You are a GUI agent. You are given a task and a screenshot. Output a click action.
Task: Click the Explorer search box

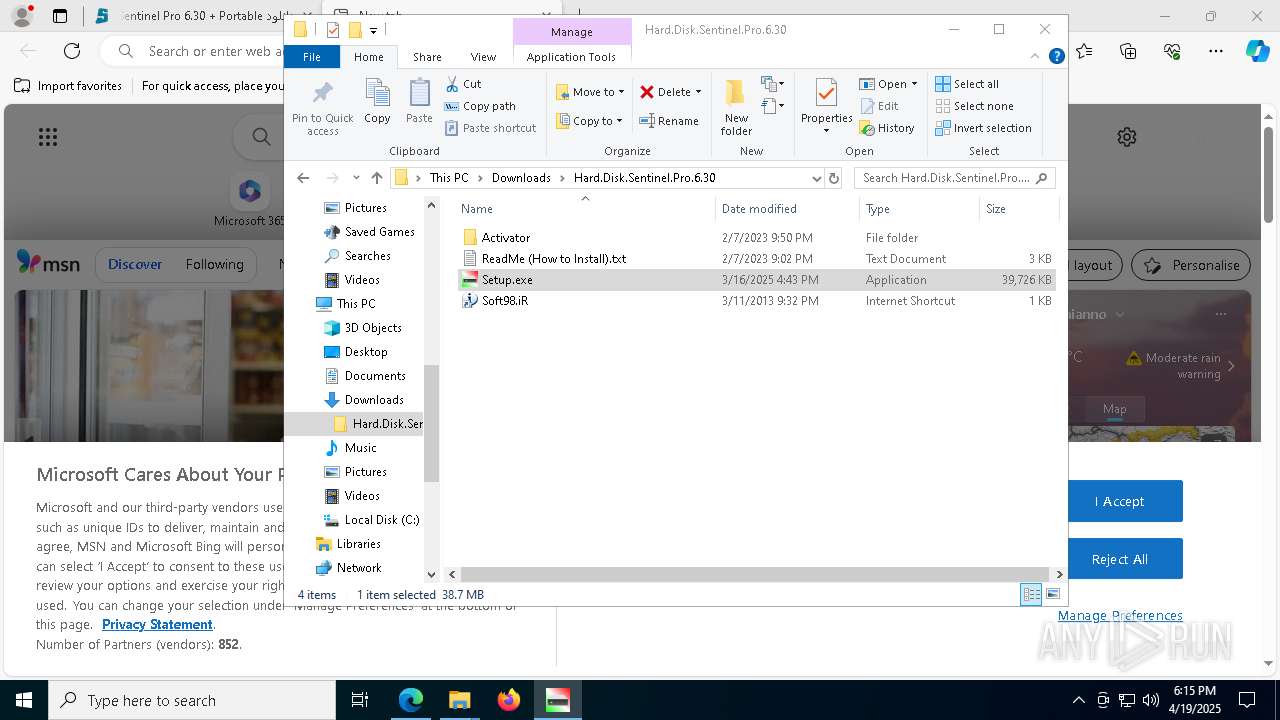(954, 178)
